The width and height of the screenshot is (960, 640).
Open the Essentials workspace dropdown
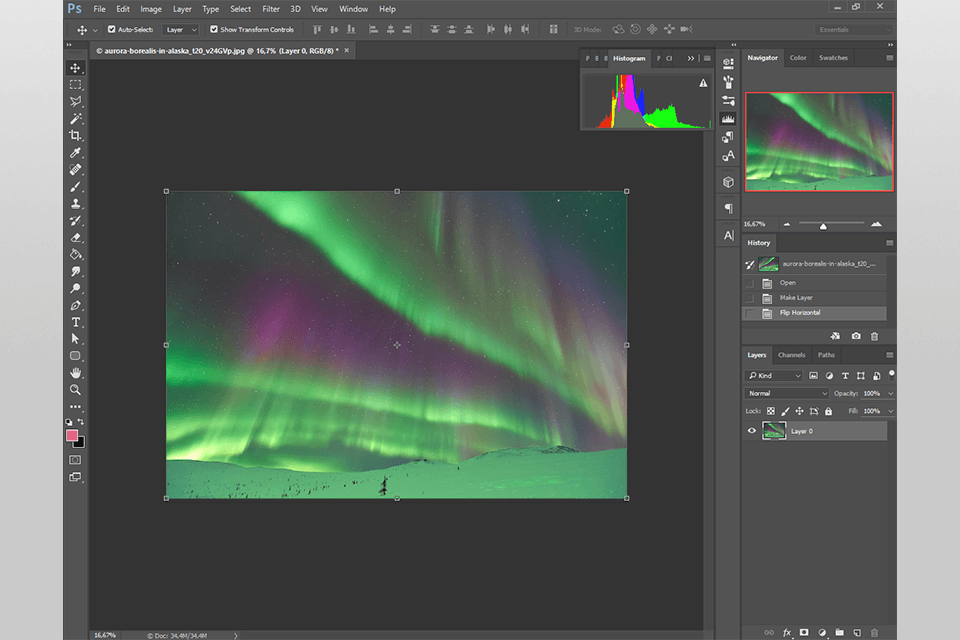tap(853, 29)
